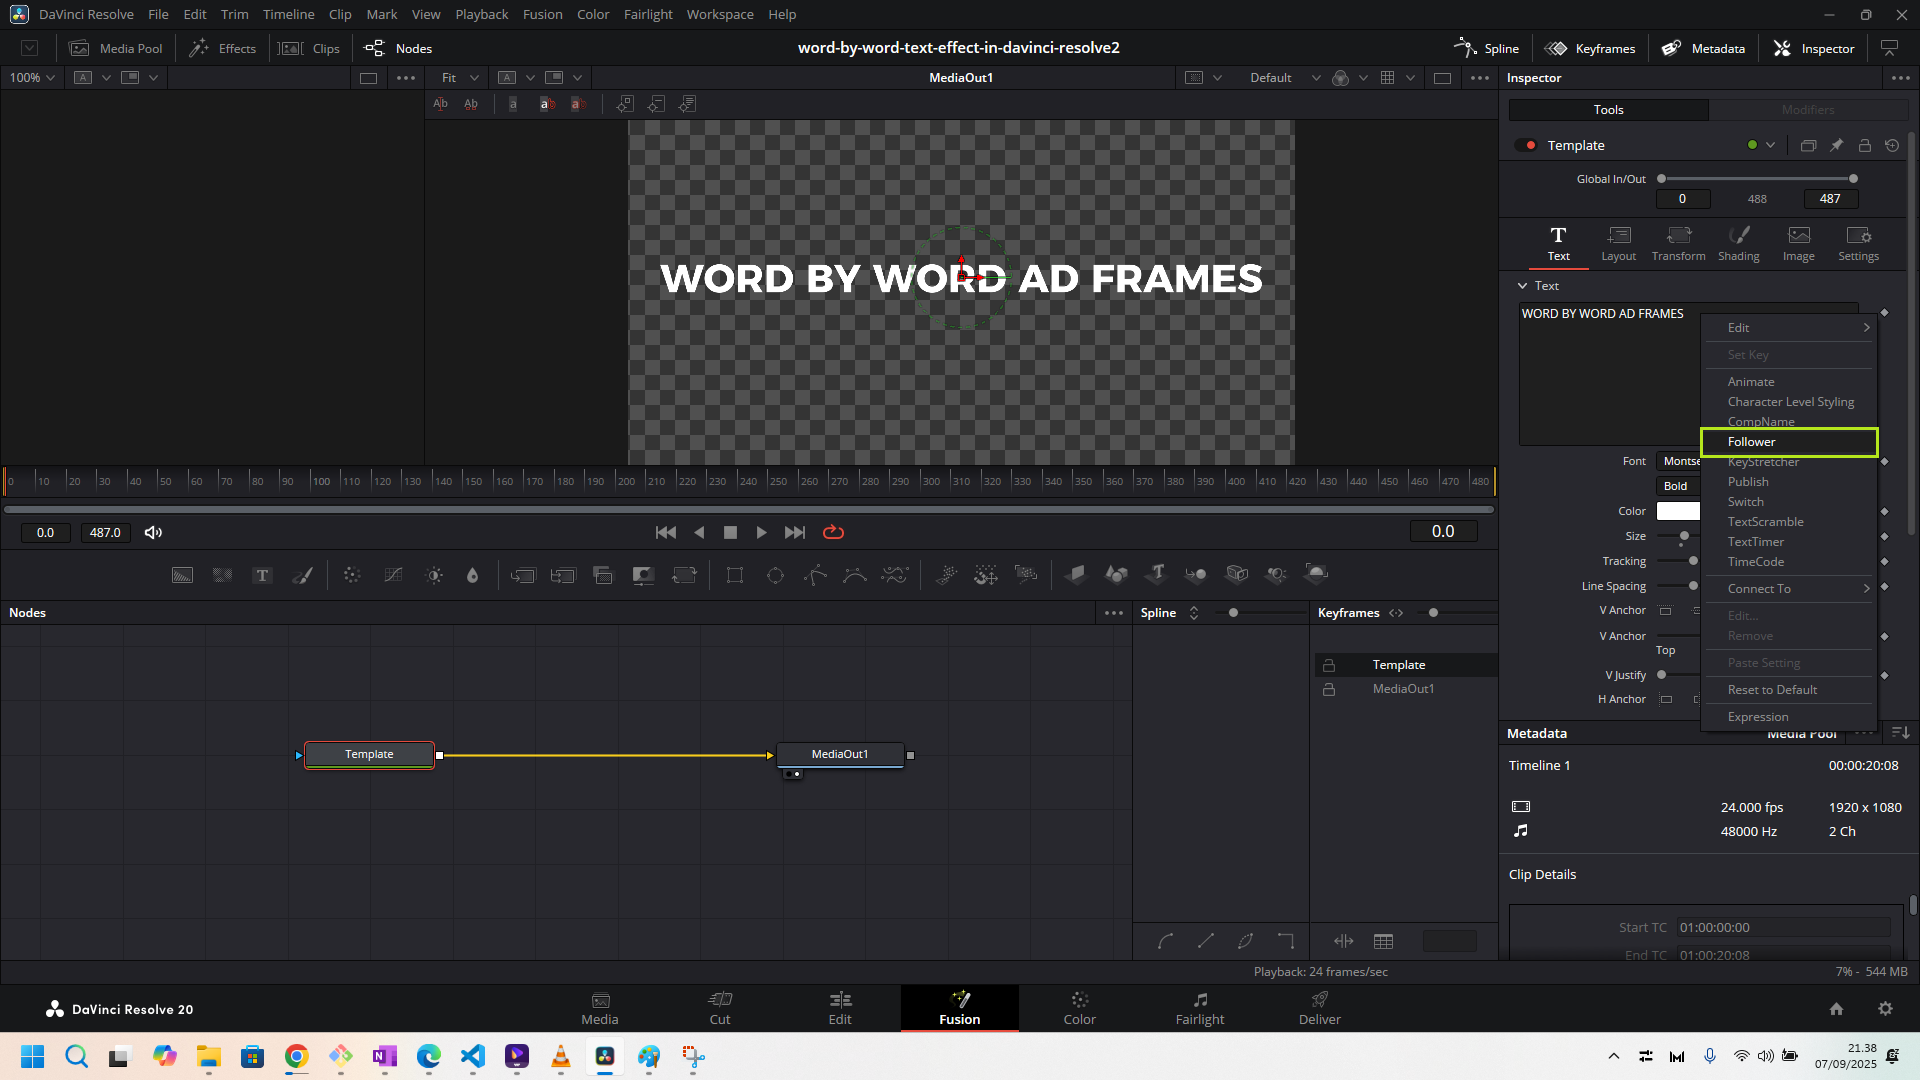Select the MediaOut1 node in graph
Viewport: 1920px width, 1080px height.
840,755
